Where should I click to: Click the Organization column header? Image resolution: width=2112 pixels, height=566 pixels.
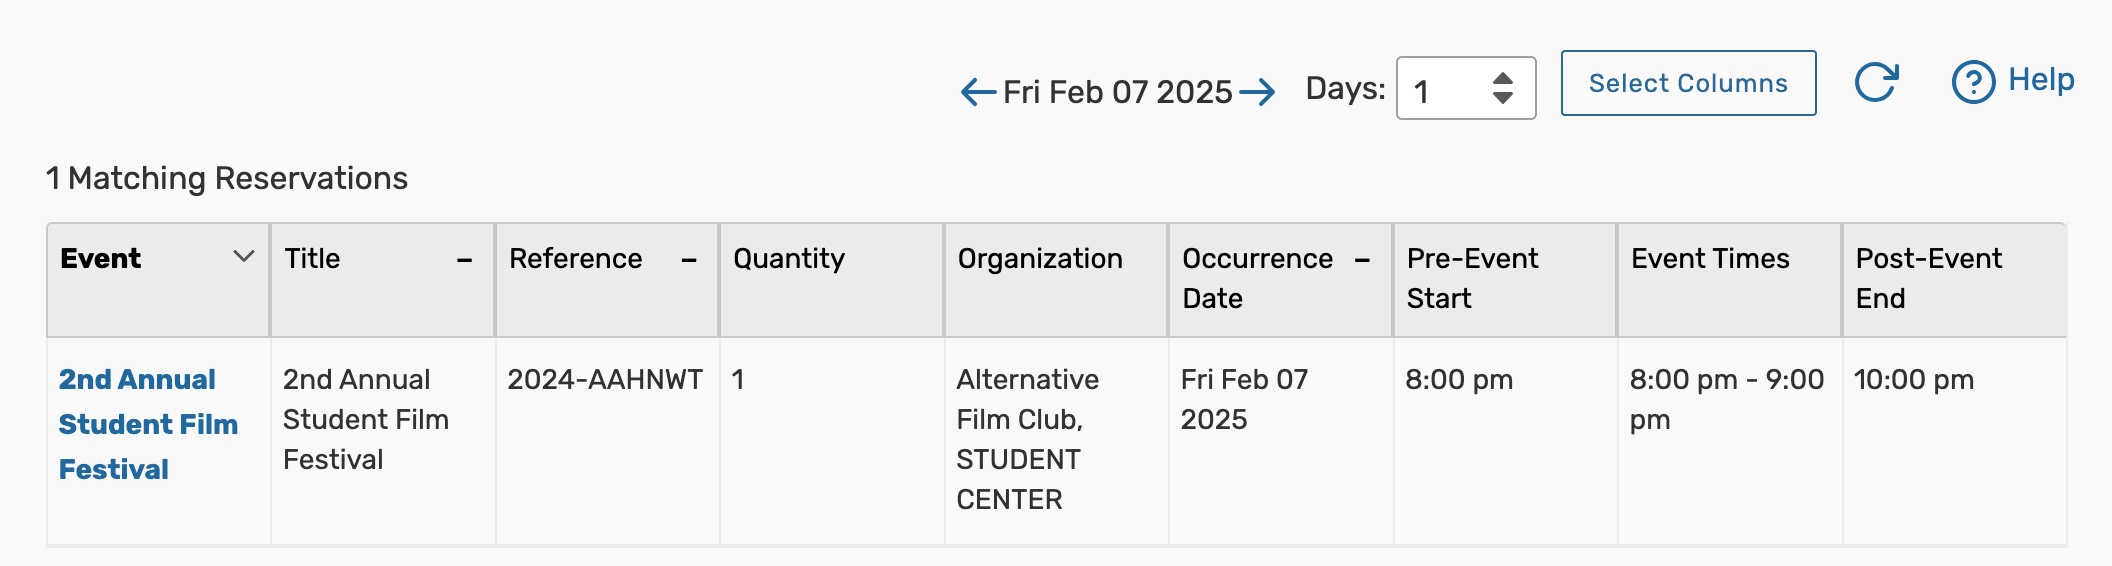pos(1040,259)
